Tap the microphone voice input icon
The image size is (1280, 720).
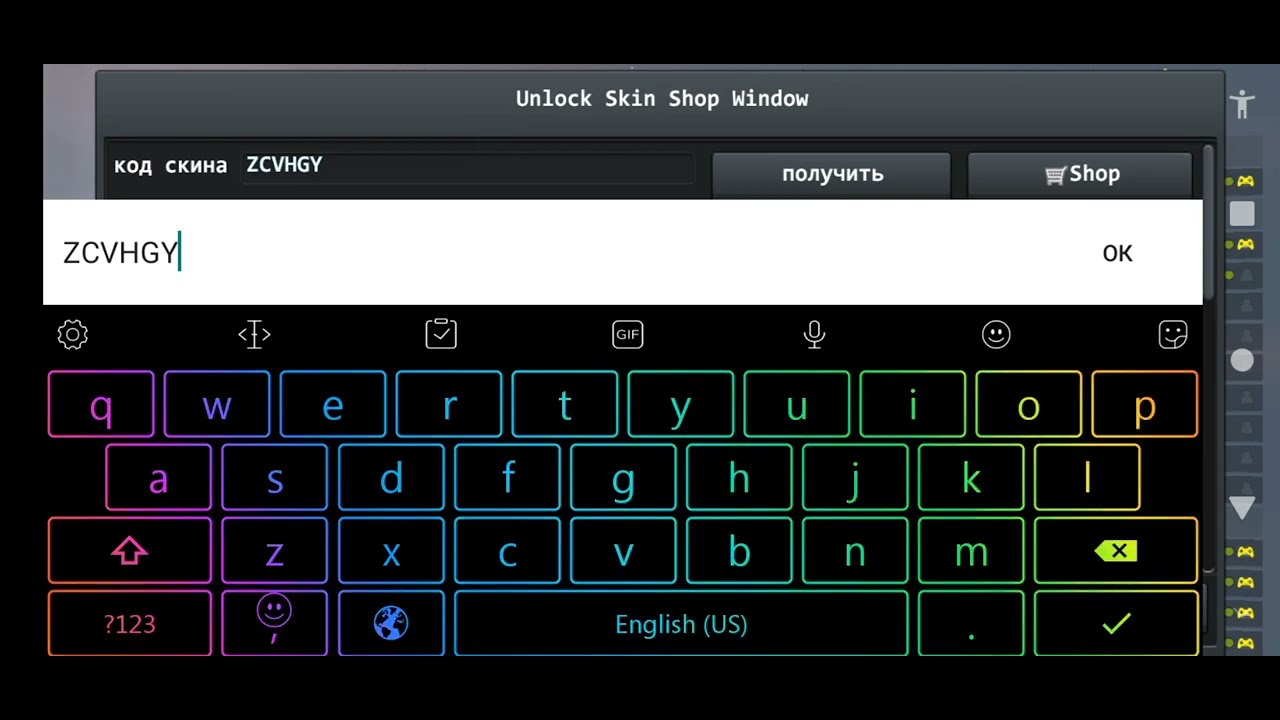[x=815, y=334]
